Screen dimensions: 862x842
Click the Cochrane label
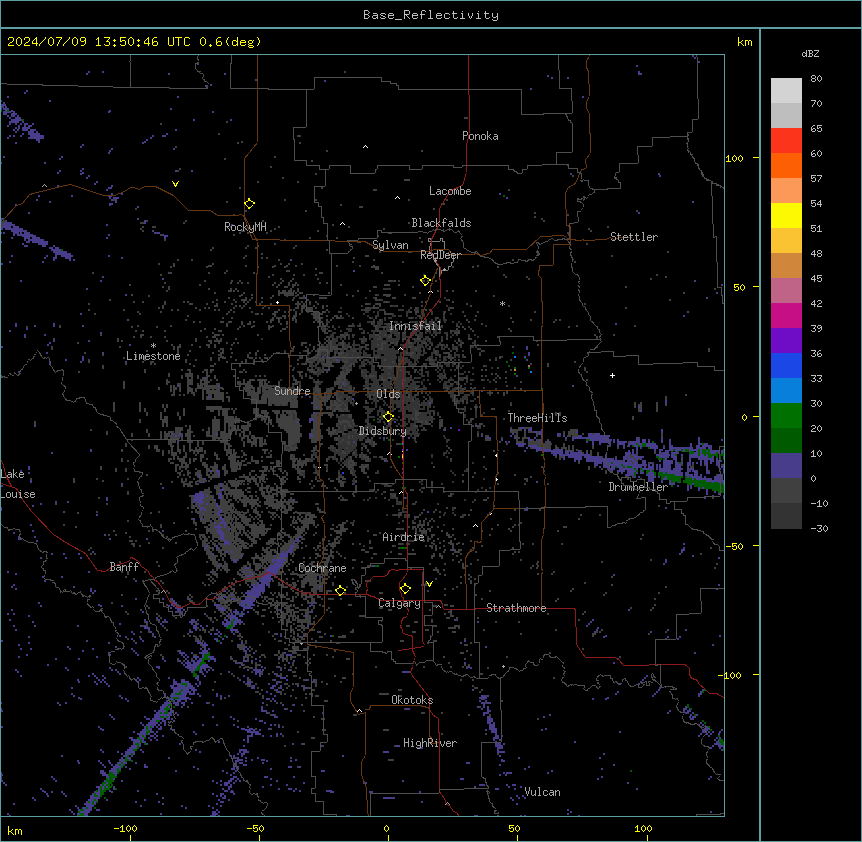322,568
